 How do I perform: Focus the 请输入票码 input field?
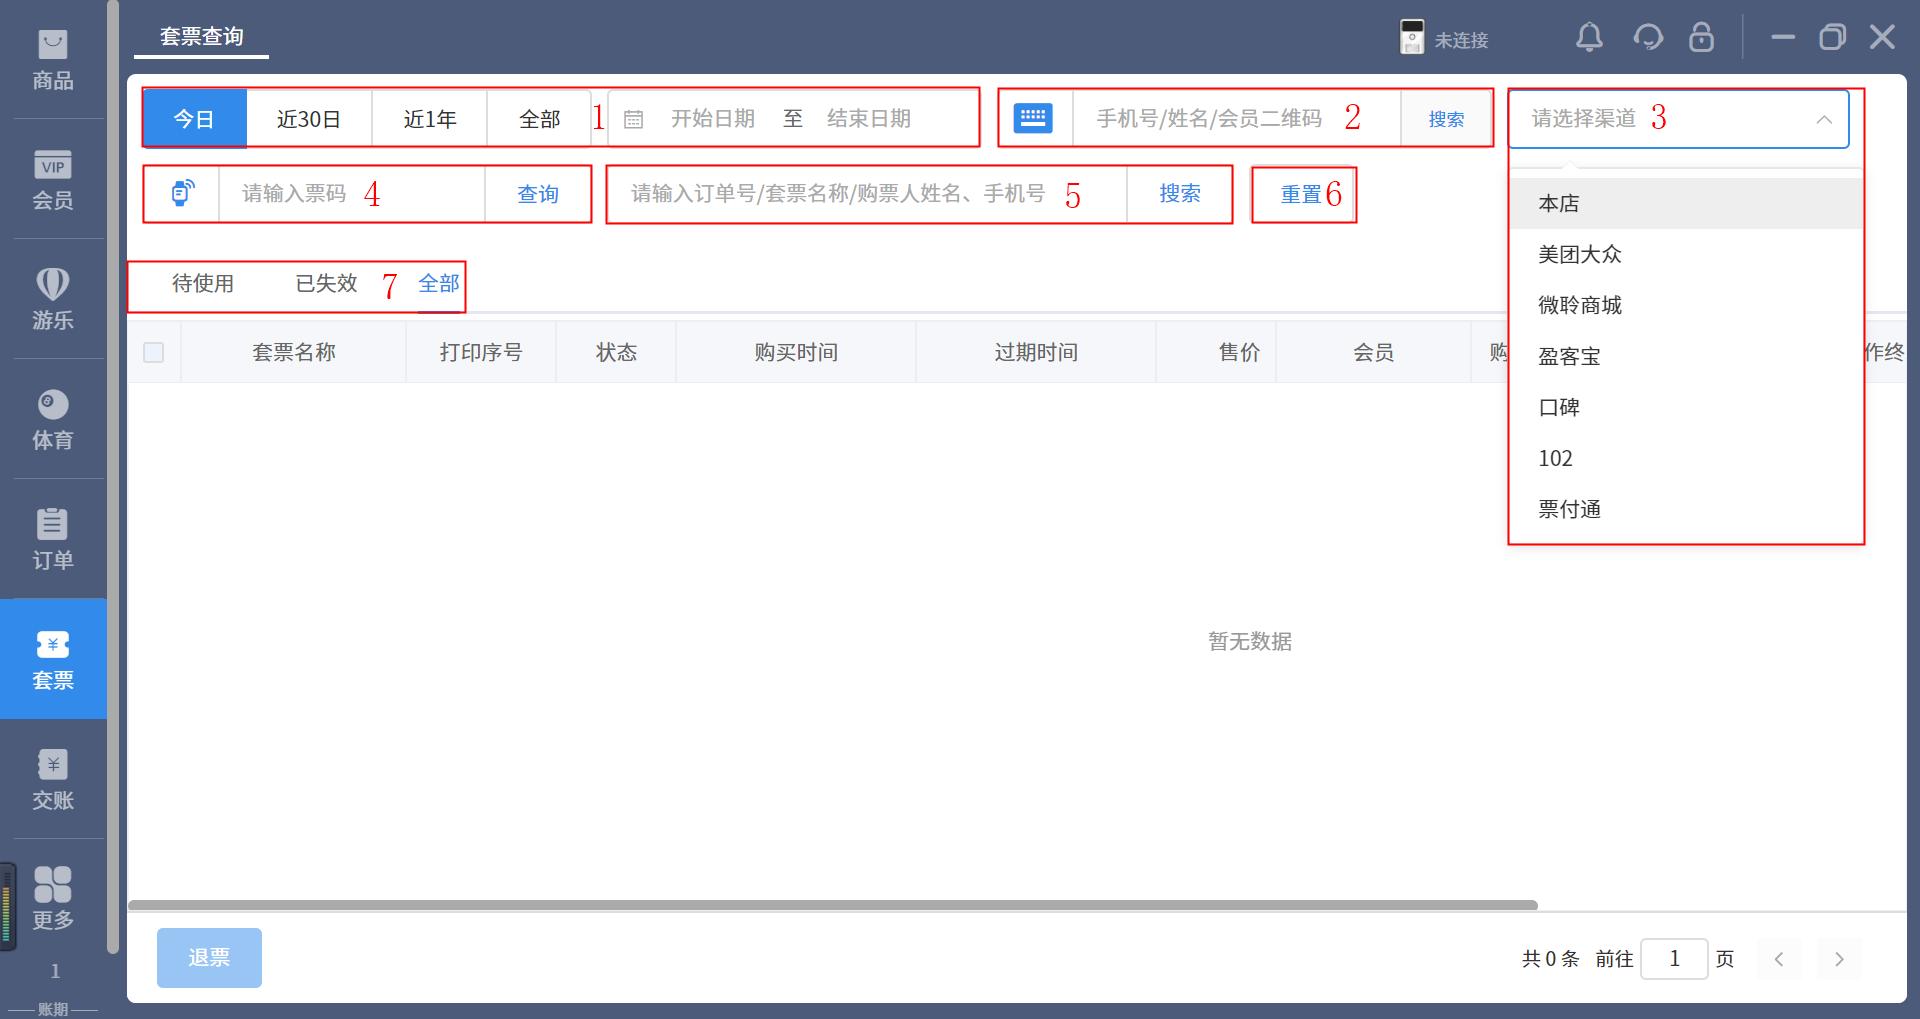tap(352, 194)
